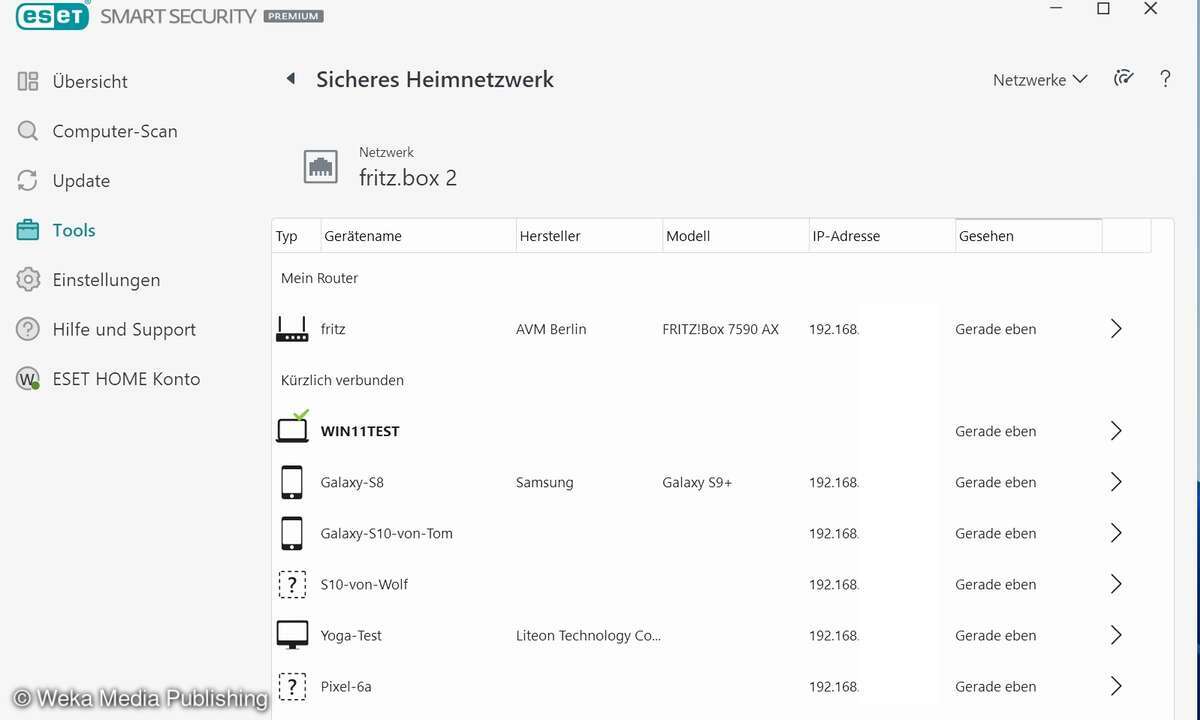
Task: Open Computer-Scan in the sidebar
Action: click(115, 131)
